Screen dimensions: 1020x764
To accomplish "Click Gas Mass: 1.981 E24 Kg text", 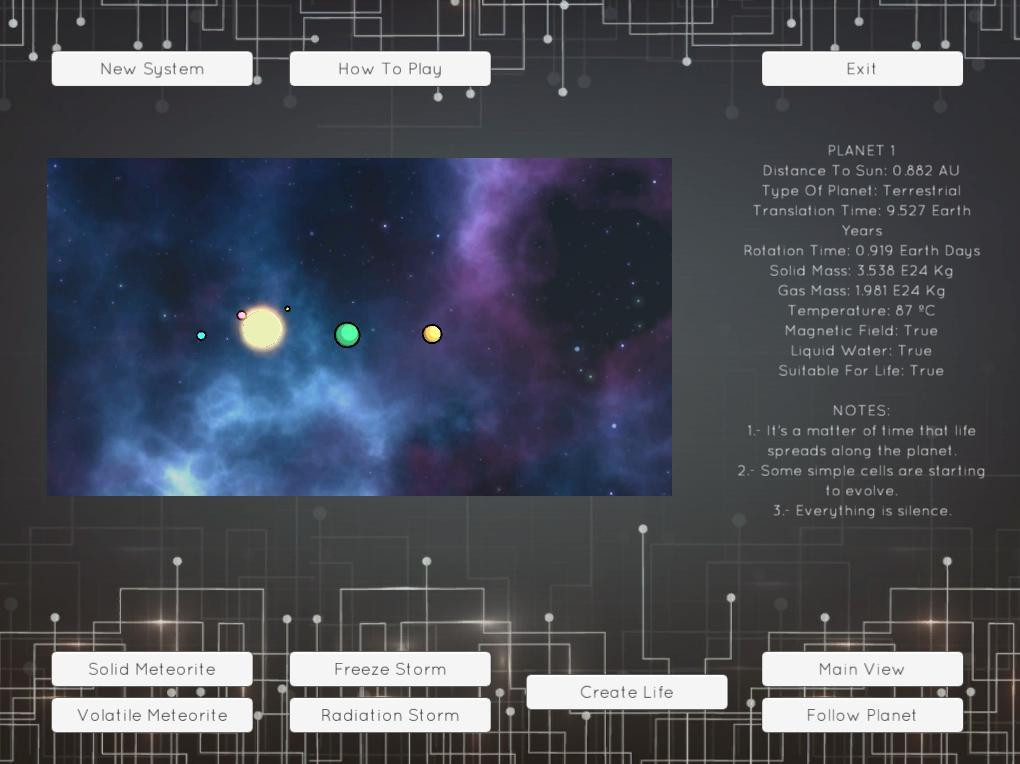I will 861,291.
